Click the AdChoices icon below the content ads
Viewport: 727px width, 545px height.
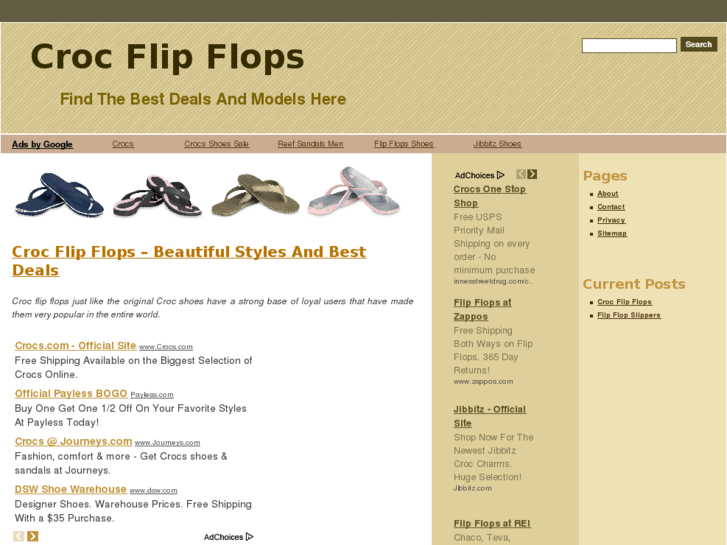click(x=249, y=537)
